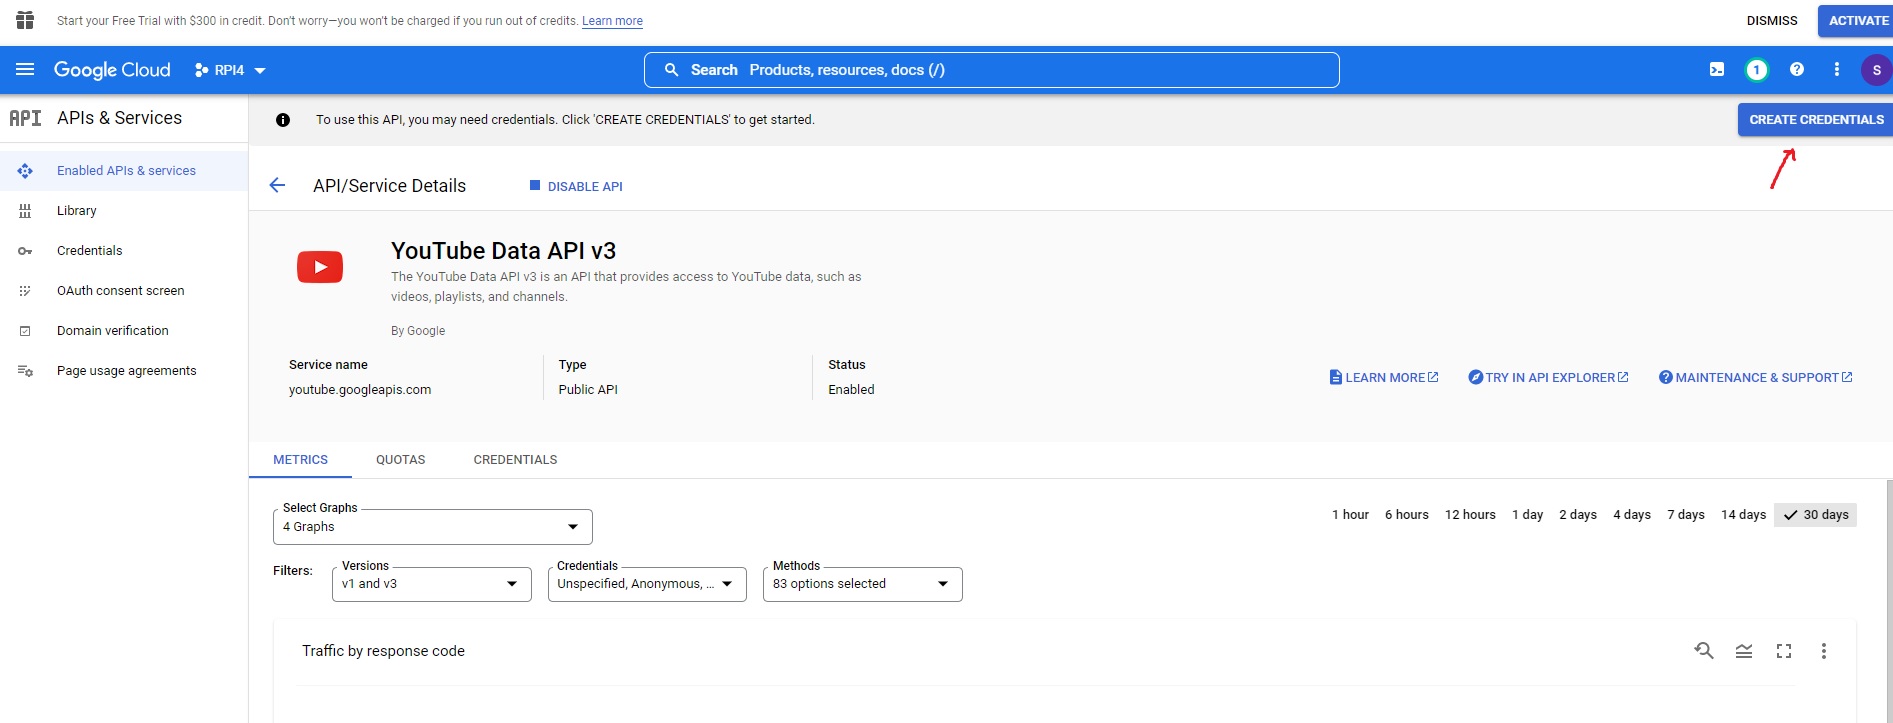Screen dimensions: 1893x723
Task: Click the youtube.googleapis.com service name
Action: click(360, 390)
